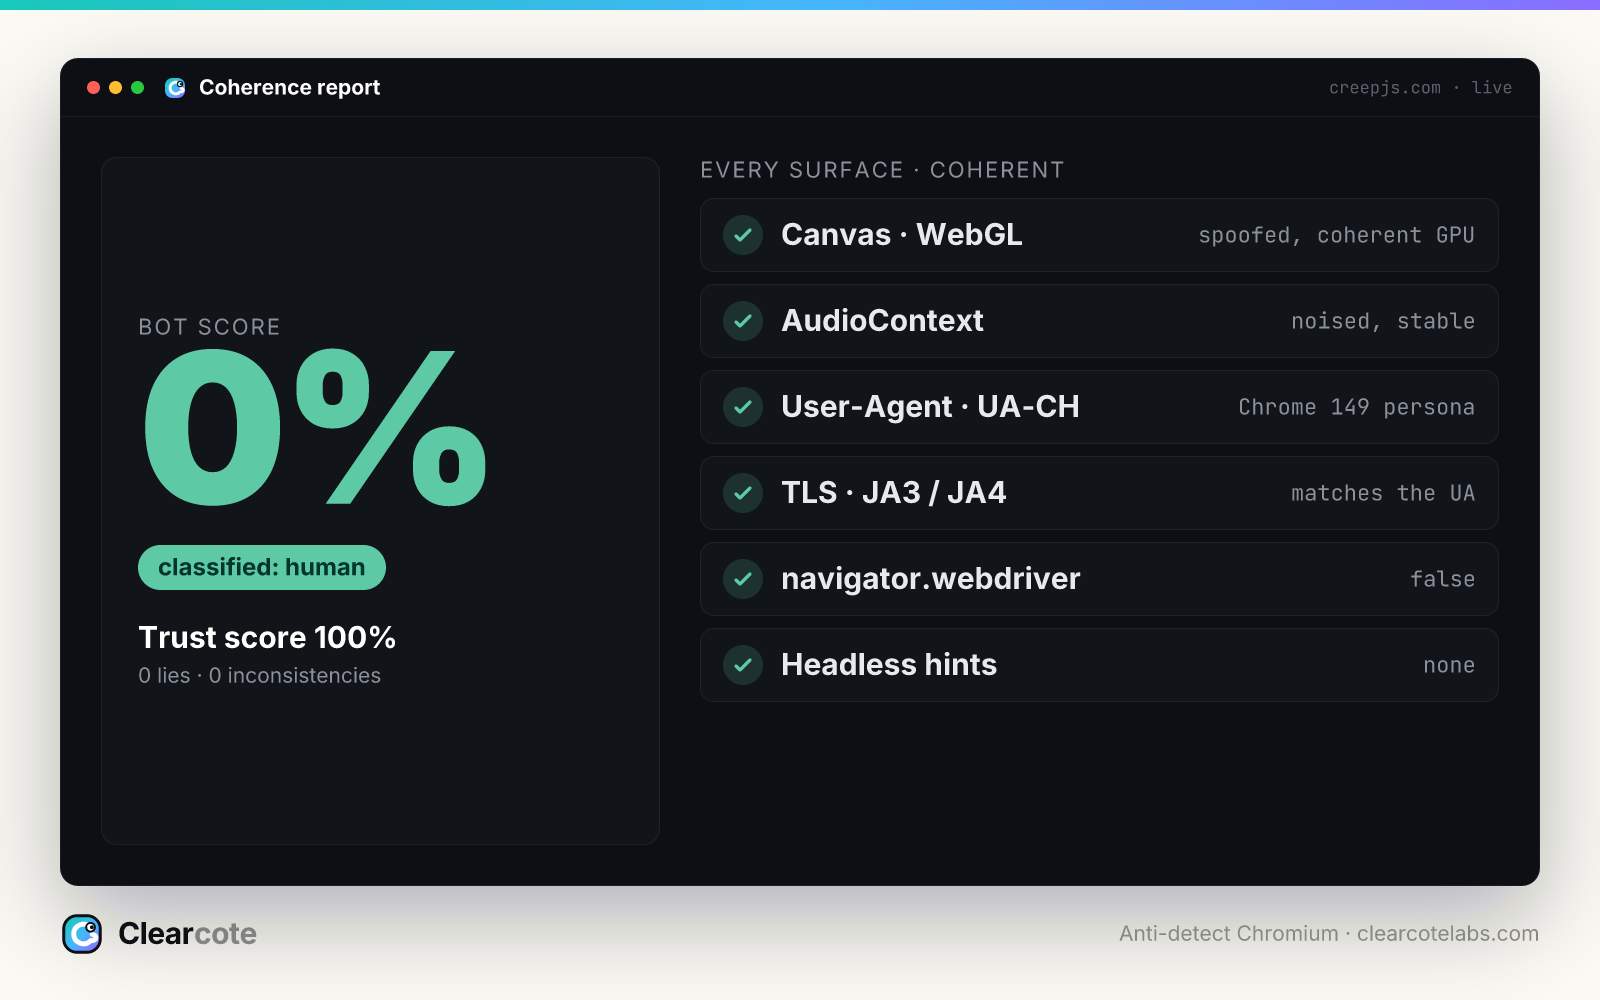
Task: Open the clearcotelabs.com link text
Action: 1448,933
